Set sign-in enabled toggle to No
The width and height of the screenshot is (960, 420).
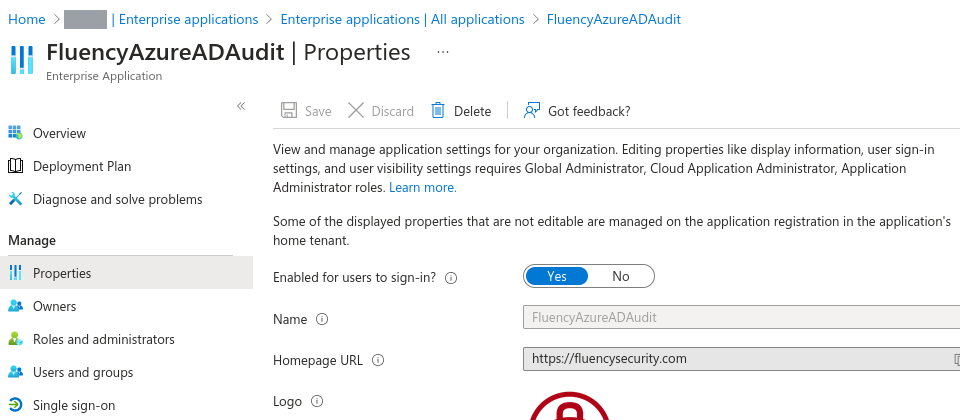pyautogui.click(x=621, y=276)
